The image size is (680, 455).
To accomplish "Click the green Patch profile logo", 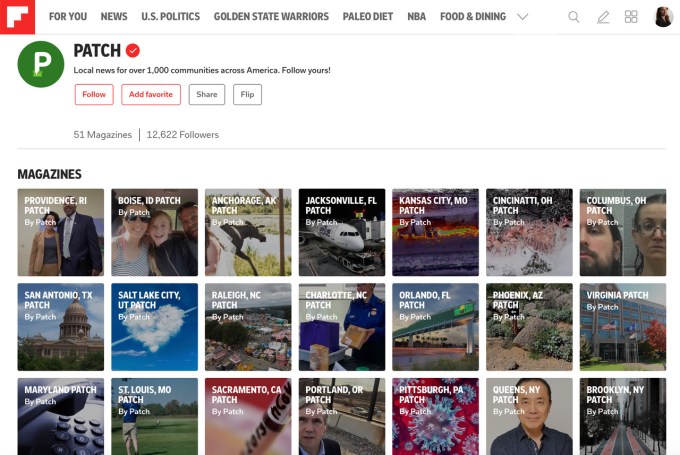I will [41, 65].
